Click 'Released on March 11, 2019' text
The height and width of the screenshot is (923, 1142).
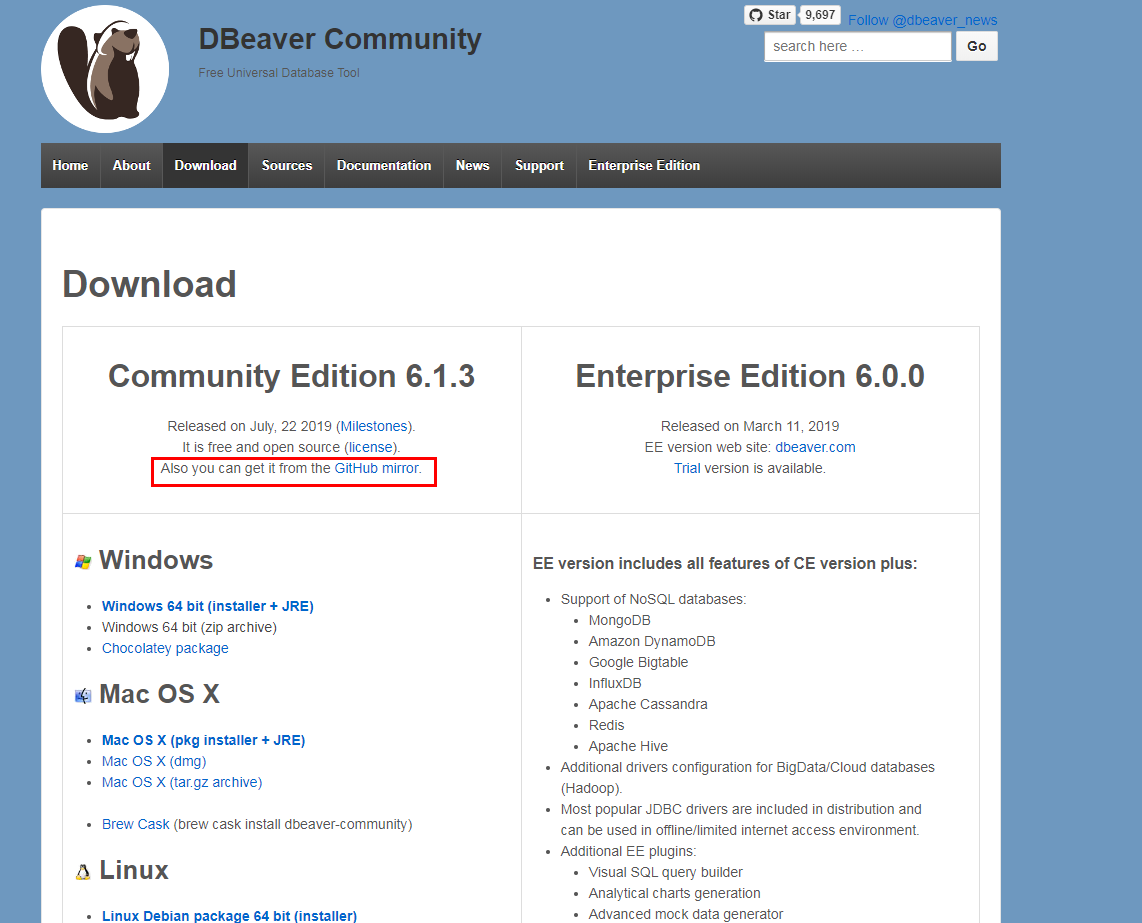tap(749, 426)
